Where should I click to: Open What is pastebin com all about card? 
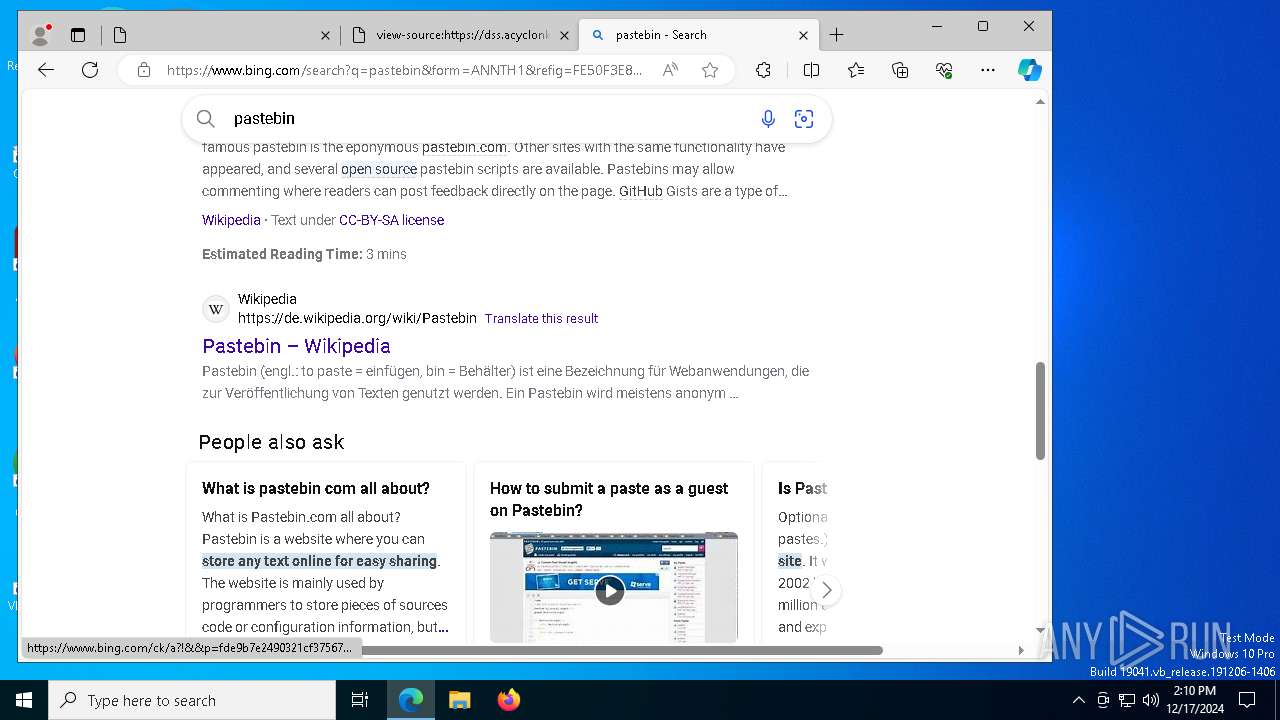pyautogui.click(x=316, y=488)
